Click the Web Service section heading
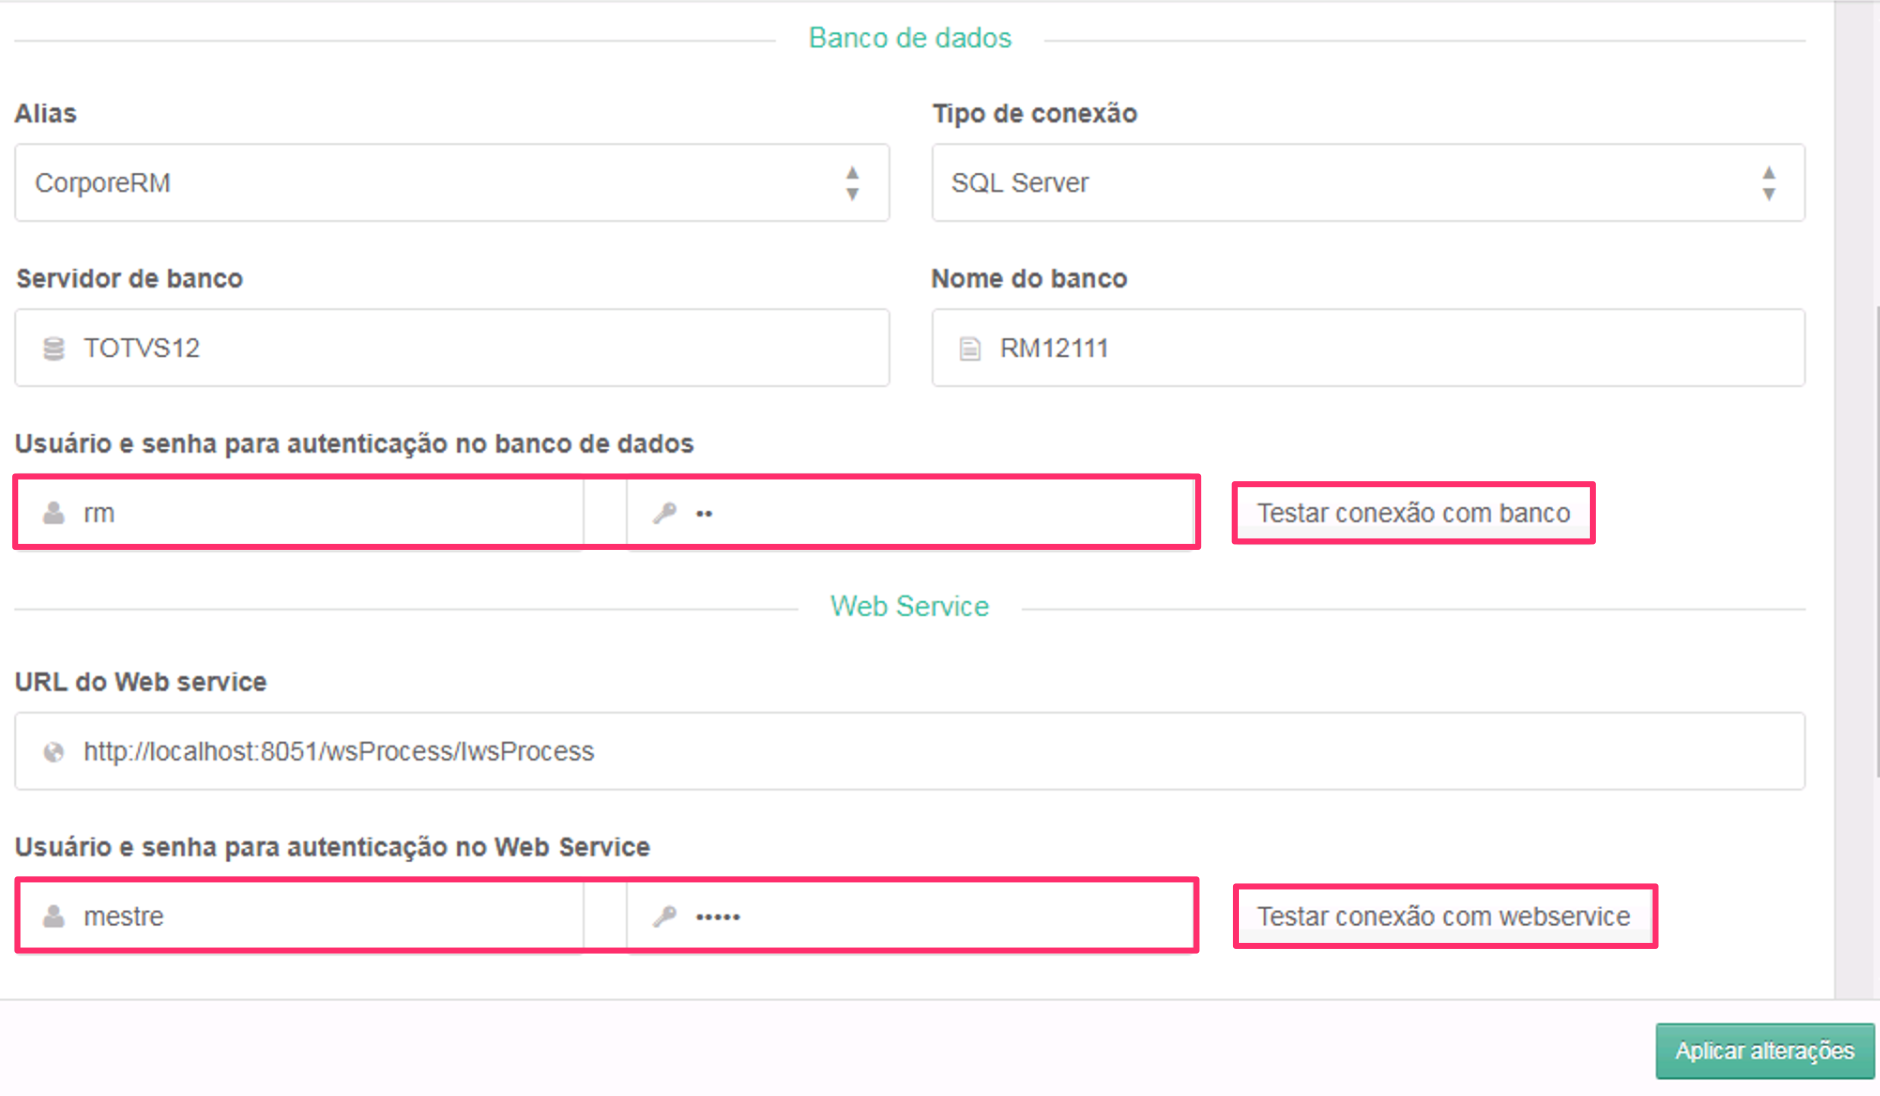The image size is (1880, 1096). [910, 606]
